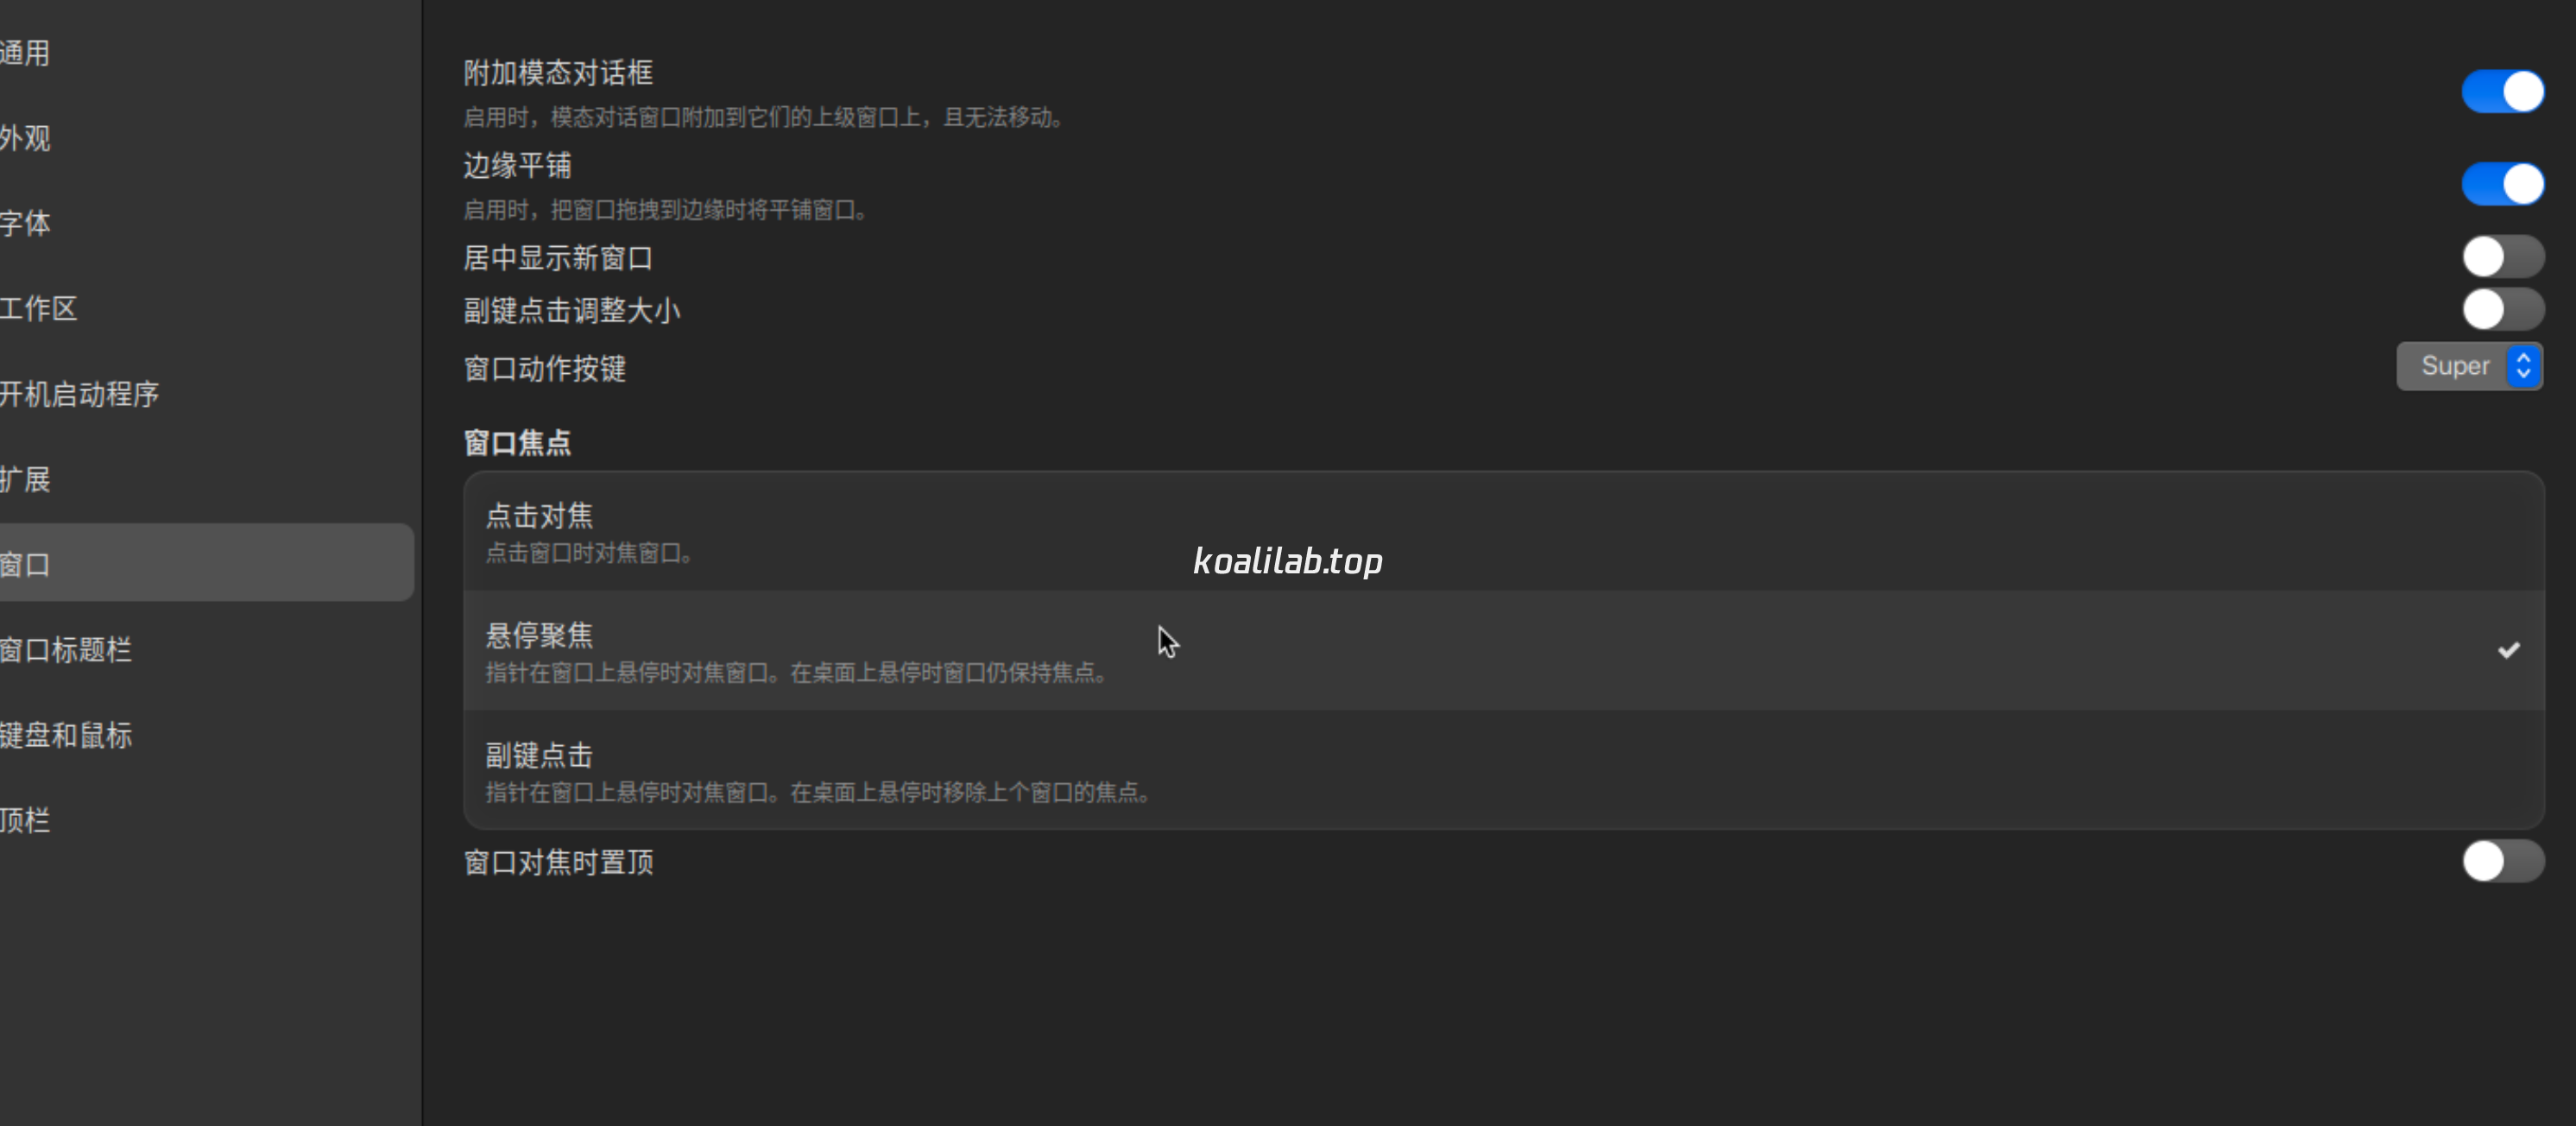Select the 悬停聚焦 focus option

[1503, 651]
